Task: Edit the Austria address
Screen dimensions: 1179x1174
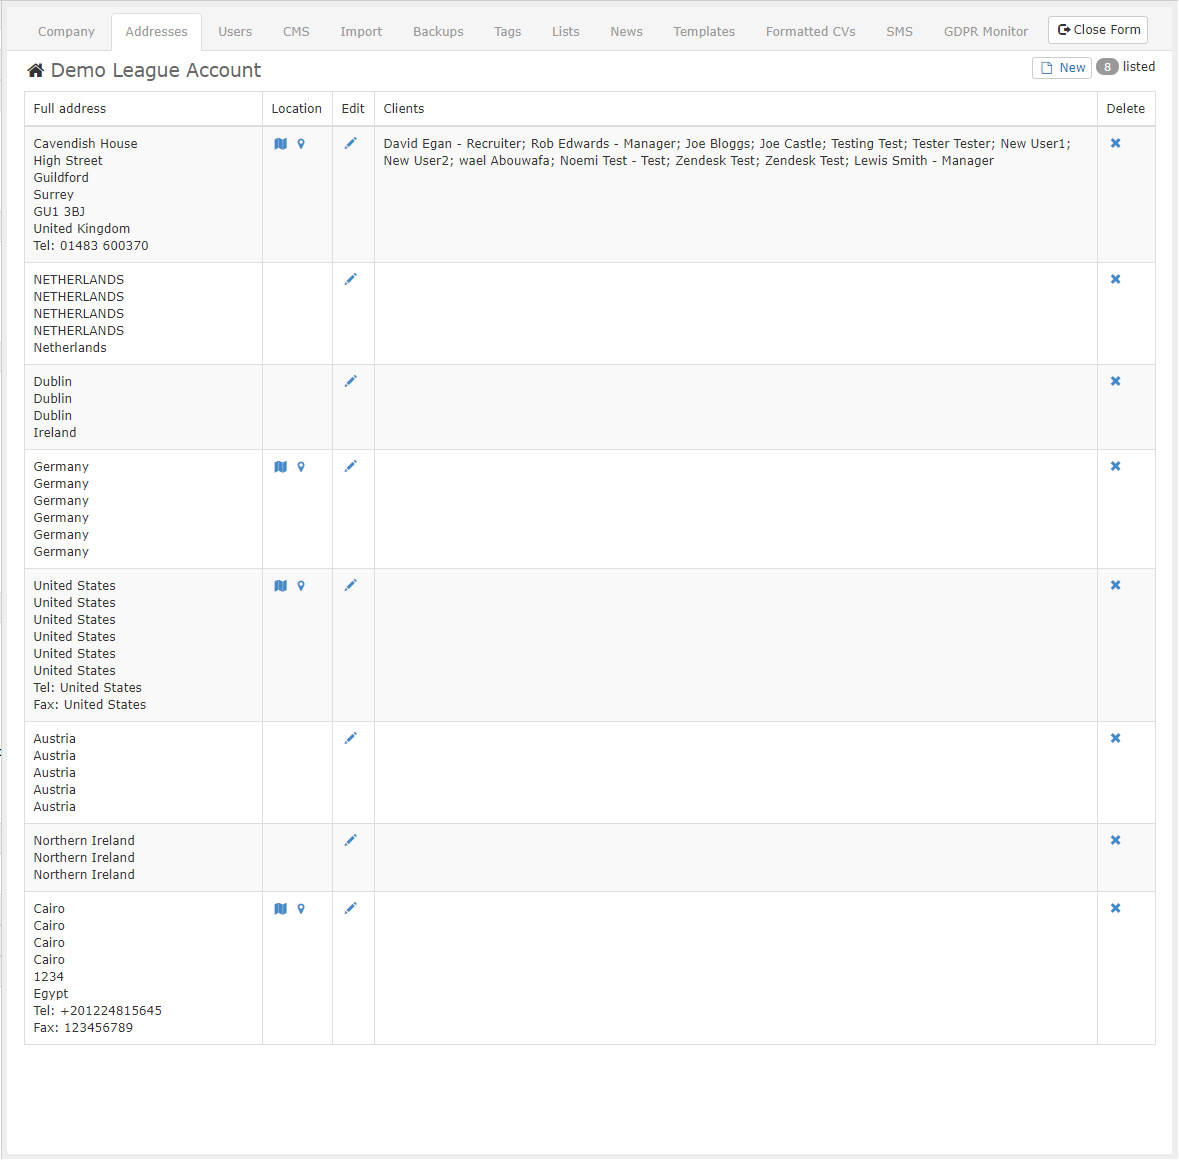Action: (x=350, y=739)
